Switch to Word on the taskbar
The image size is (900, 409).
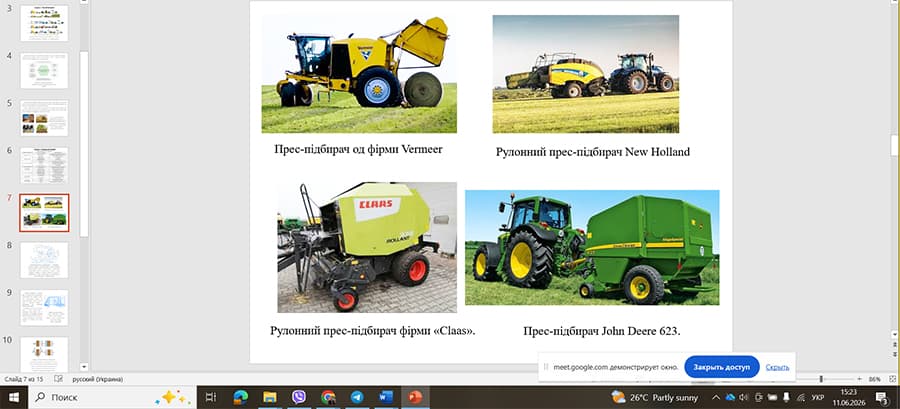(386, 397)
